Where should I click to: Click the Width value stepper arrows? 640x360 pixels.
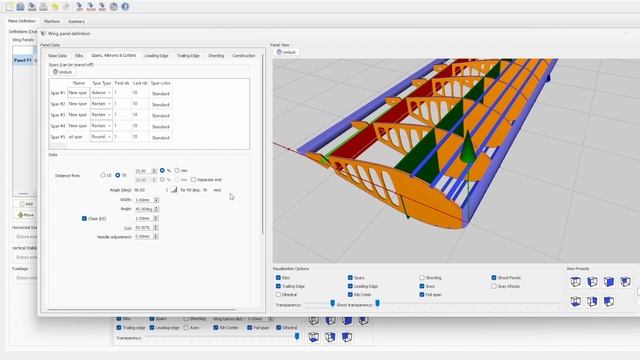156,200
